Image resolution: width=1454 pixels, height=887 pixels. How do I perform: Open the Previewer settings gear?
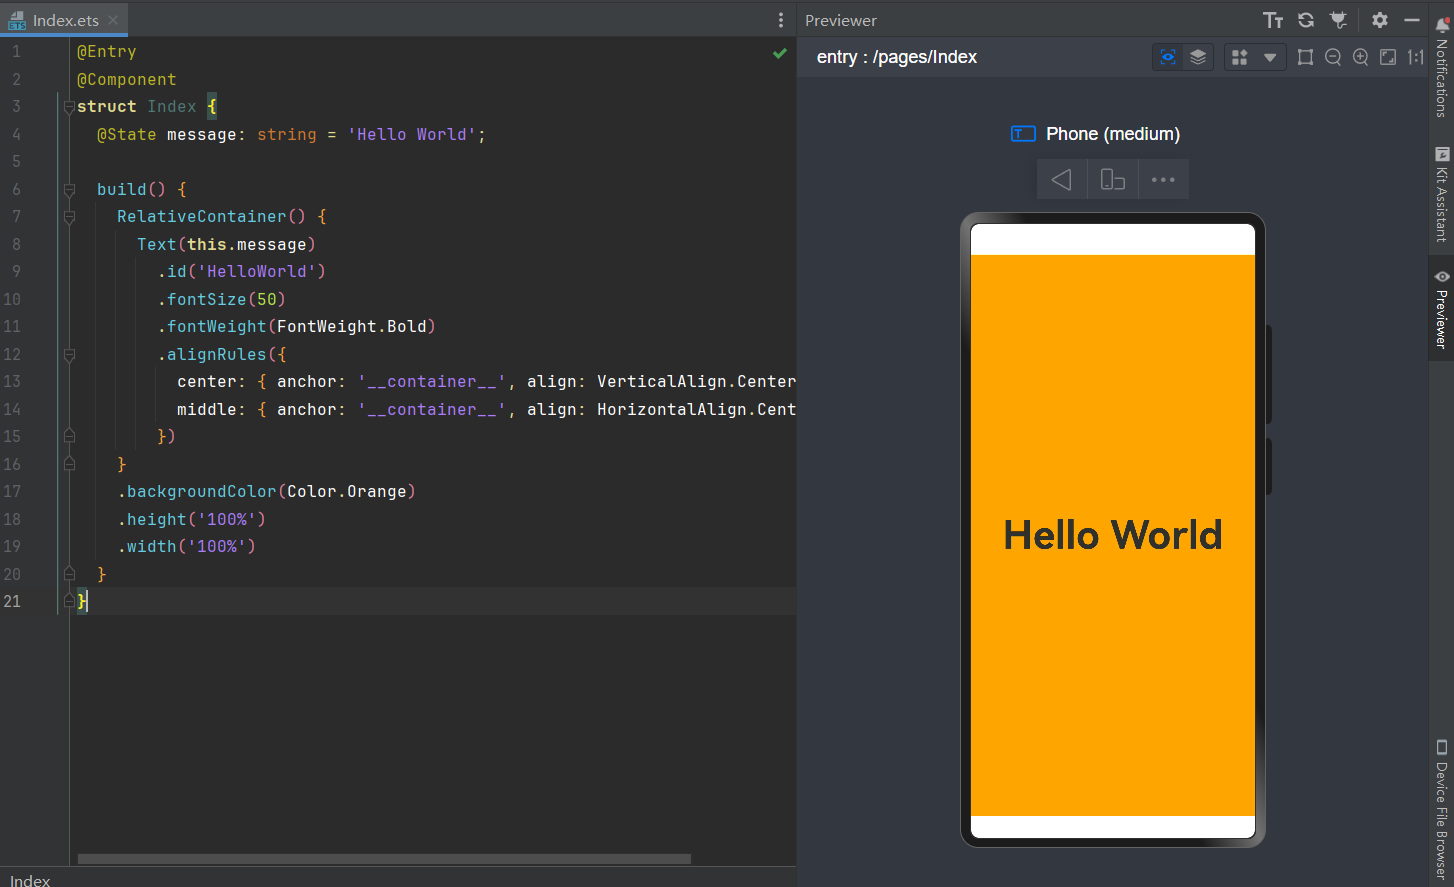click(1380, 20)
